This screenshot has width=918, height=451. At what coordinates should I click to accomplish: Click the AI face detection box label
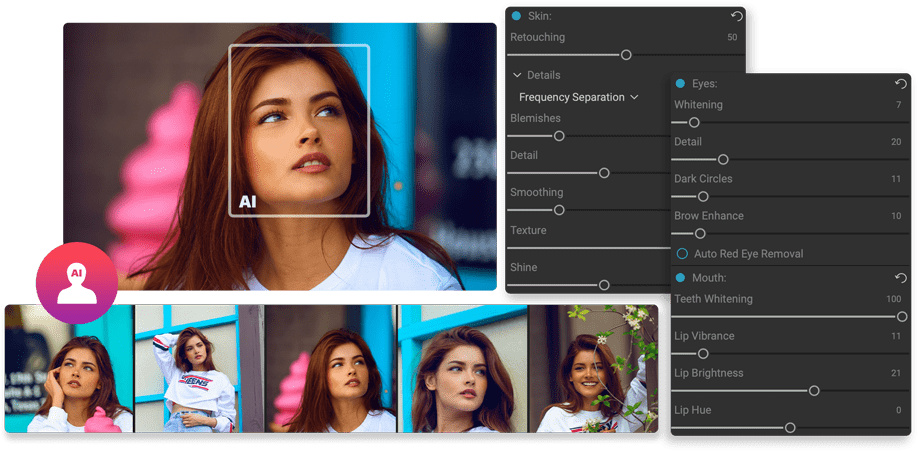[248, 202]
